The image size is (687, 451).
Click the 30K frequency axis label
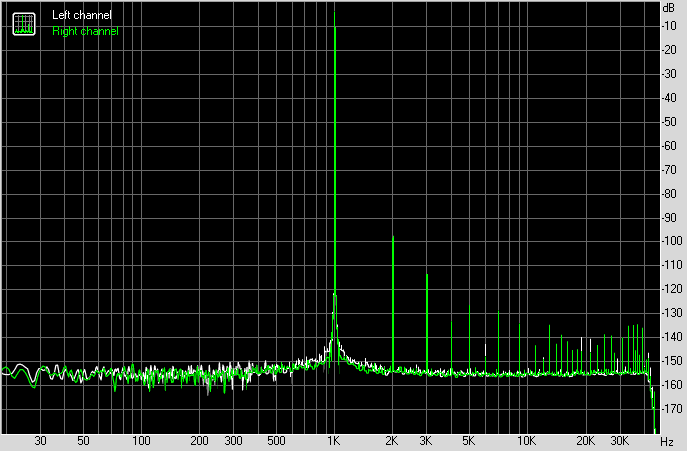pyautogui.click(x=620, y=441)
